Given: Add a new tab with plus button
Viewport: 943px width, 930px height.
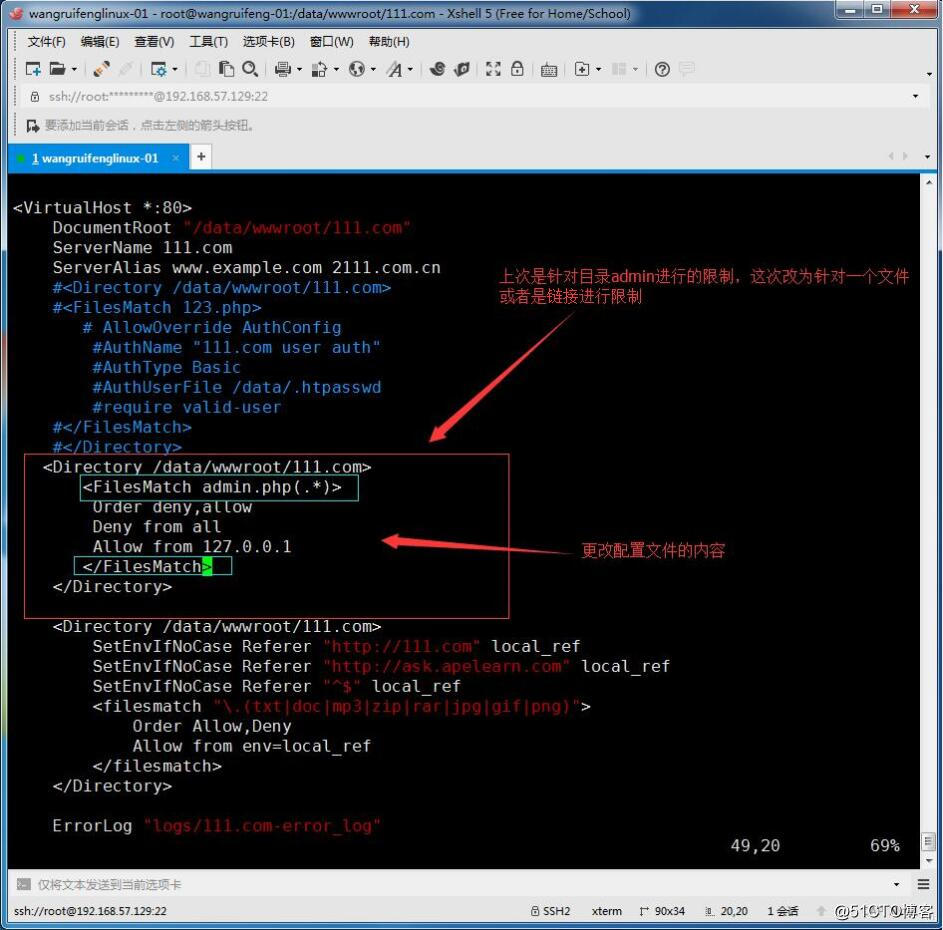Looking at the screenshot, I should coord(201,157).
